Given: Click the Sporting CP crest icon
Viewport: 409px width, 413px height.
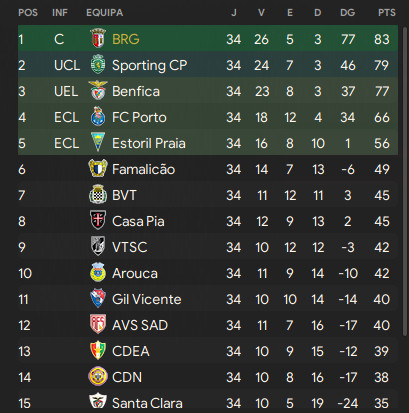Looking at the screenshot, I should pos(98,64).
